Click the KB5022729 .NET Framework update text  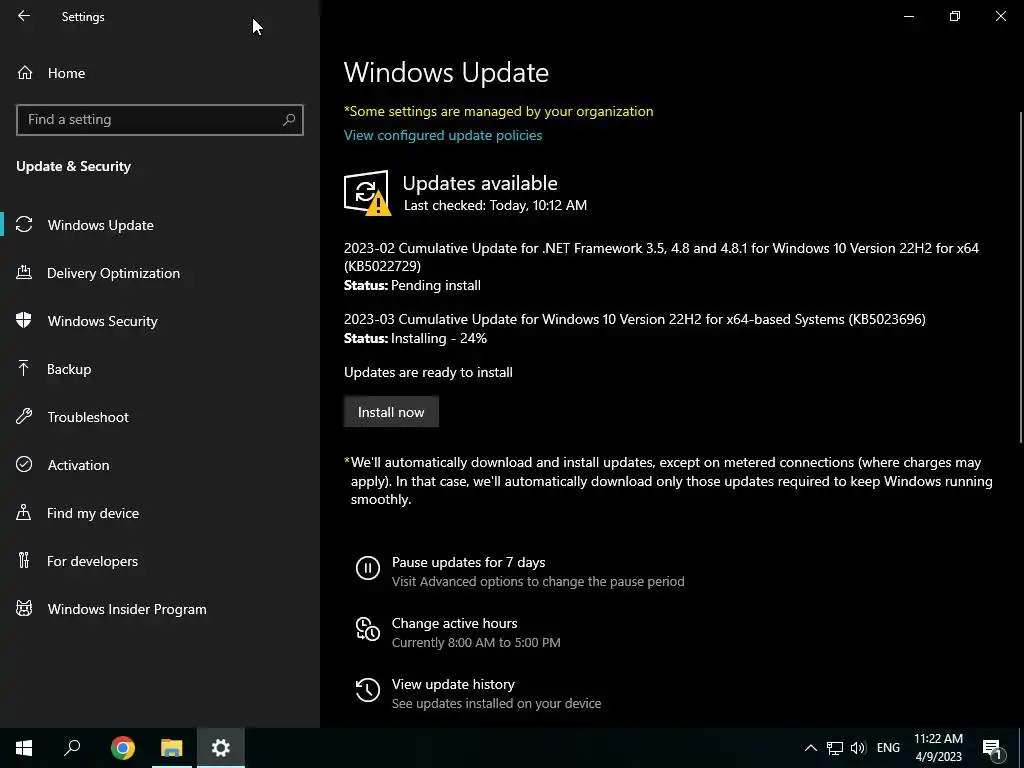662,257
